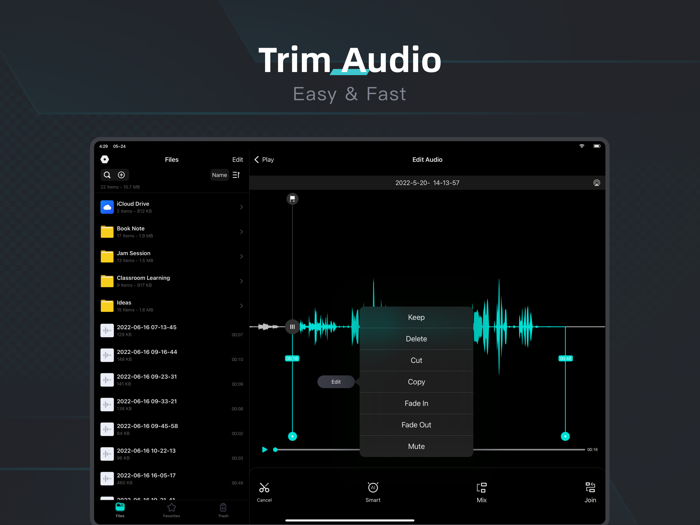Tap the search magnifier icon

click(x=107, y=175)
